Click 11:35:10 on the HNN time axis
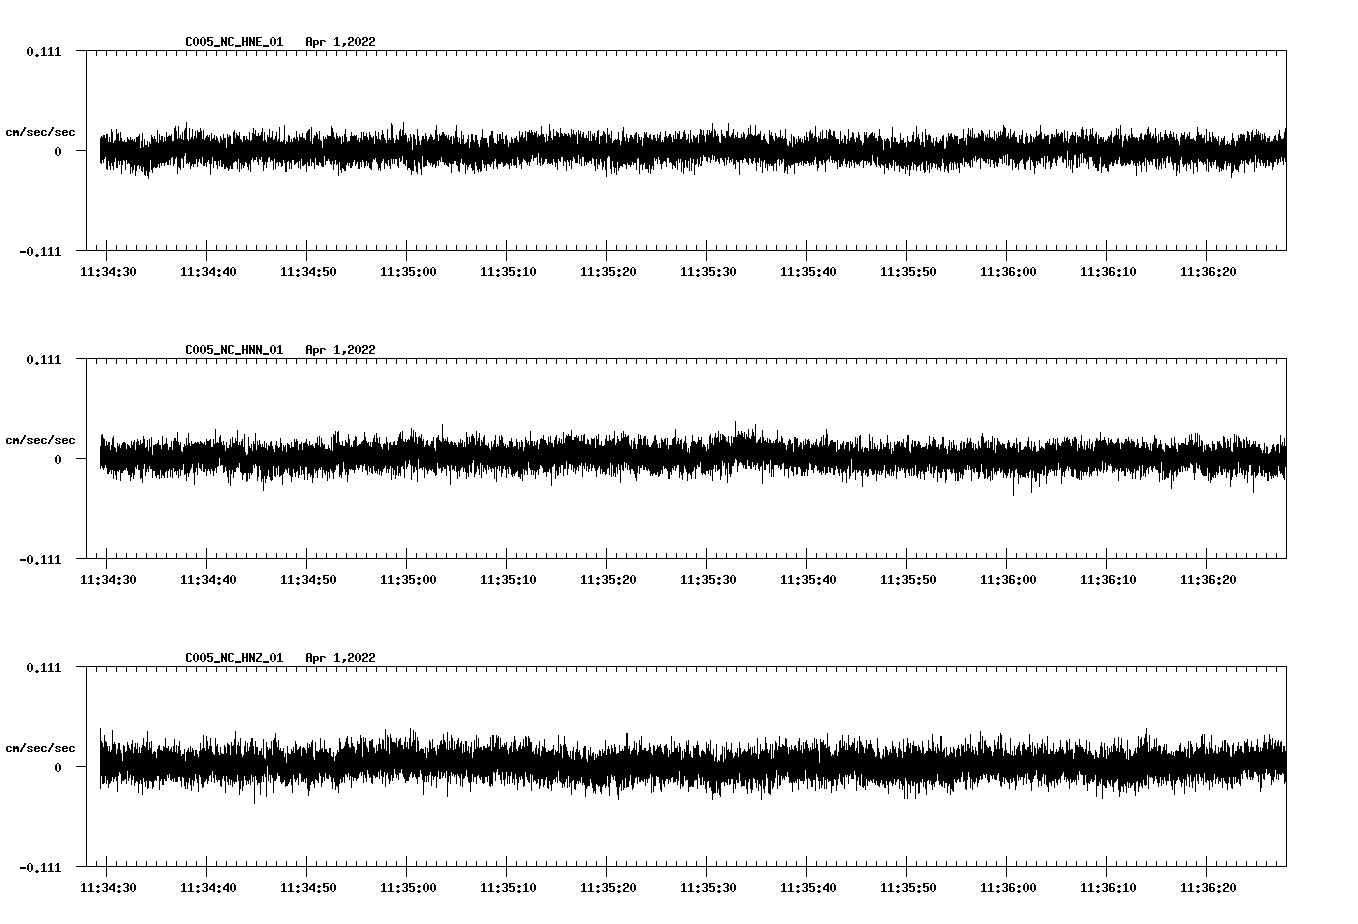Image resolution: width=1358 pixels, height=924 pixels. click(x=508, y=580)
